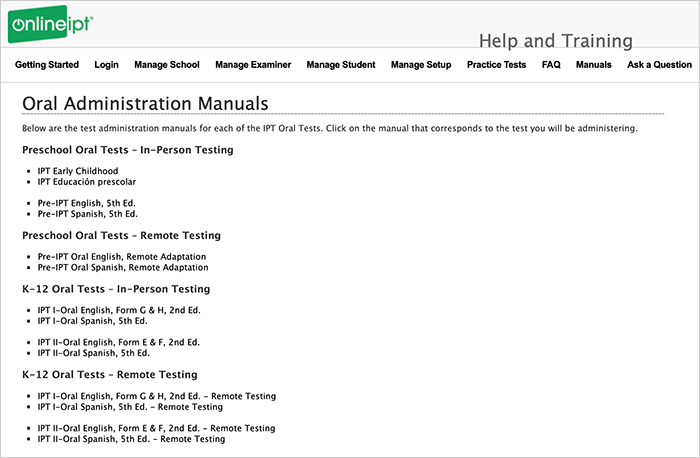Viewport: 700px width, 458px height.
Task: Open the Getting Started menu
Action: pos(47,65)
